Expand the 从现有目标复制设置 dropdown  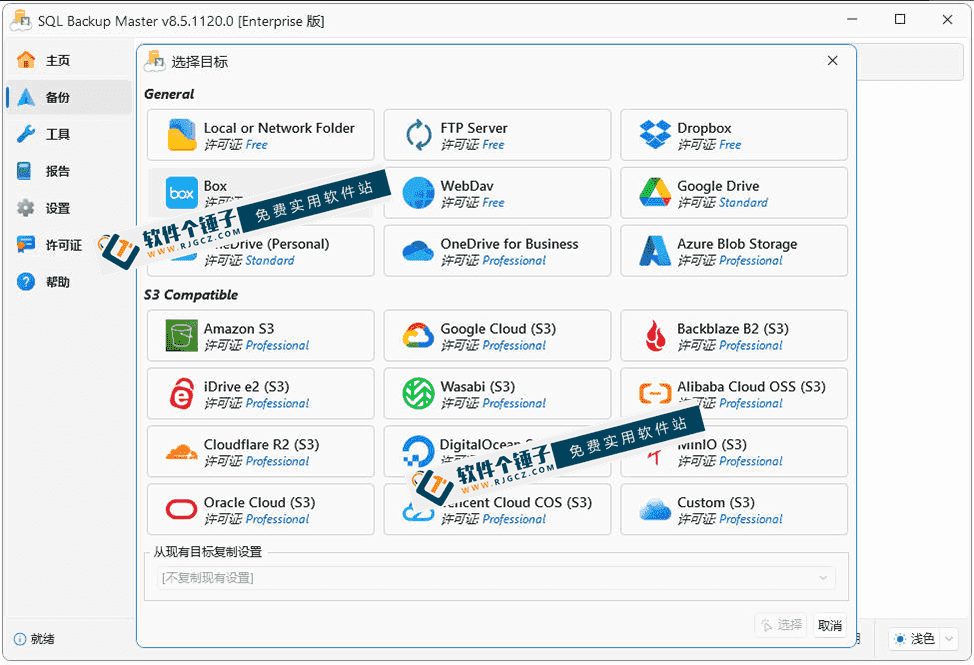[x=496, y=578]
